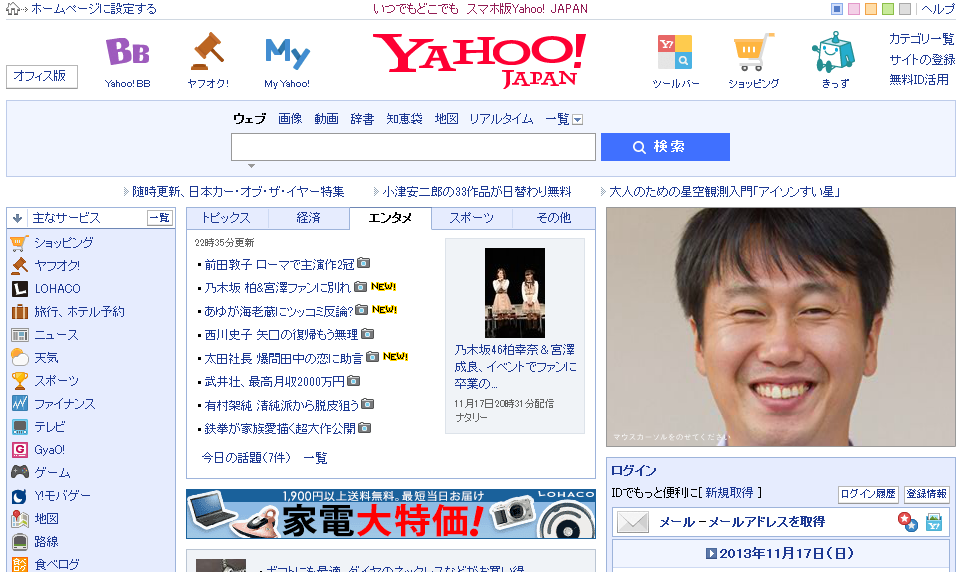962x572 pixels.
Task: Click the ニュース icon in sidebar
Action: coord(20,335)
